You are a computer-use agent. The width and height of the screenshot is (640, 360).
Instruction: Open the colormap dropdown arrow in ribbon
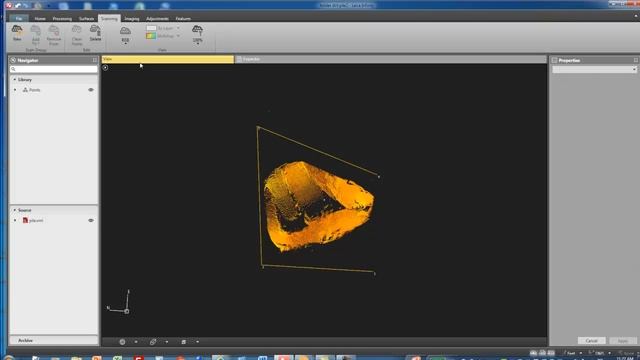178,36
